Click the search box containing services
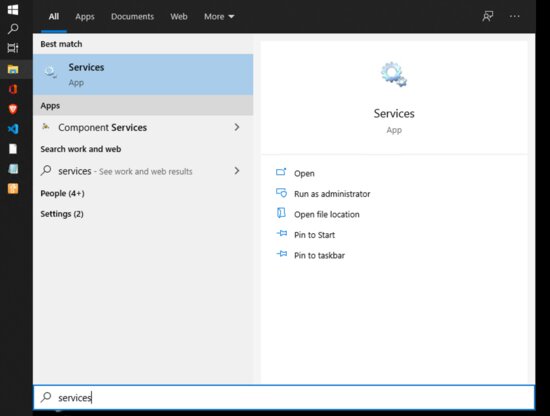Image resolution: width=550 pixels, height=416 pixels. [284, 397]
